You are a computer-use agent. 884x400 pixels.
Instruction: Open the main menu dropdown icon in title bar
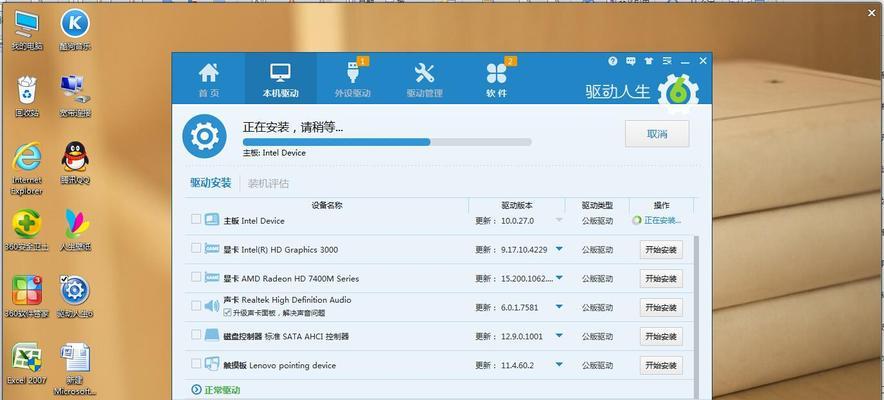click(667, 61)
